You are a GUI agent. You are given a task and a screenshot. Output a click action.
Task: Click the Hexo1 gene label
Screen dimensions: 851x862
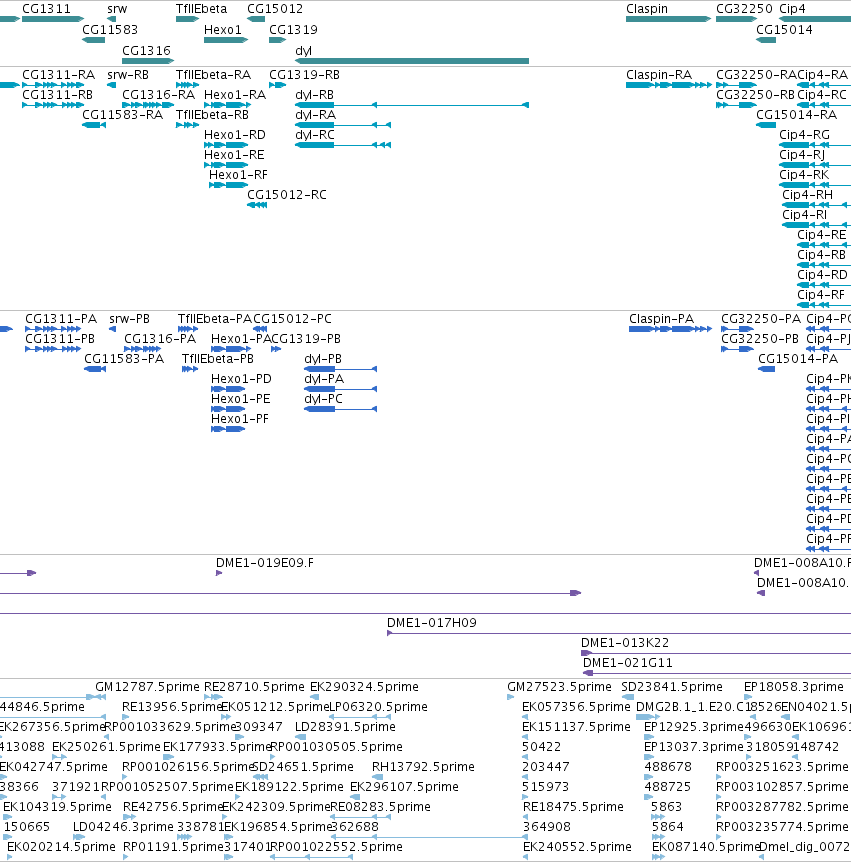[223, 30]
